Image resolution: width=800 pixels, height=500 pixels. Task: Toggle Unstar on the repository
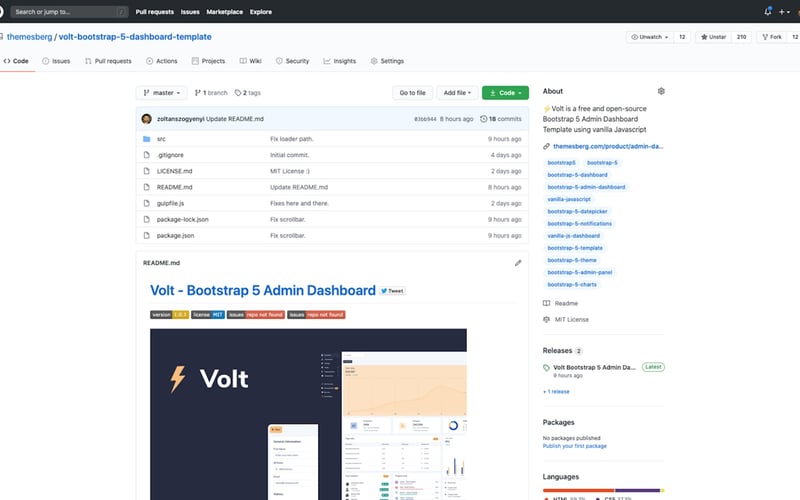pos(713,37)
